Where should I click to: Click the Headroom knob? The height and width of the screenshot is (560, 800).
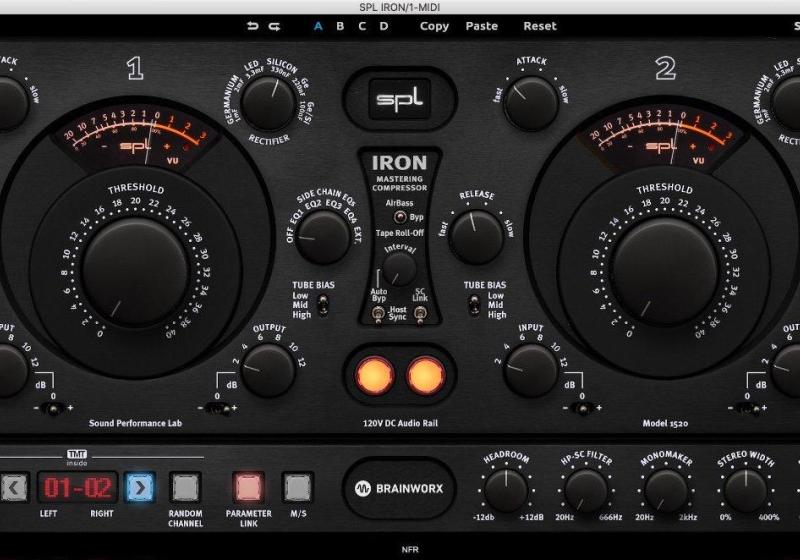coord(506,490)
